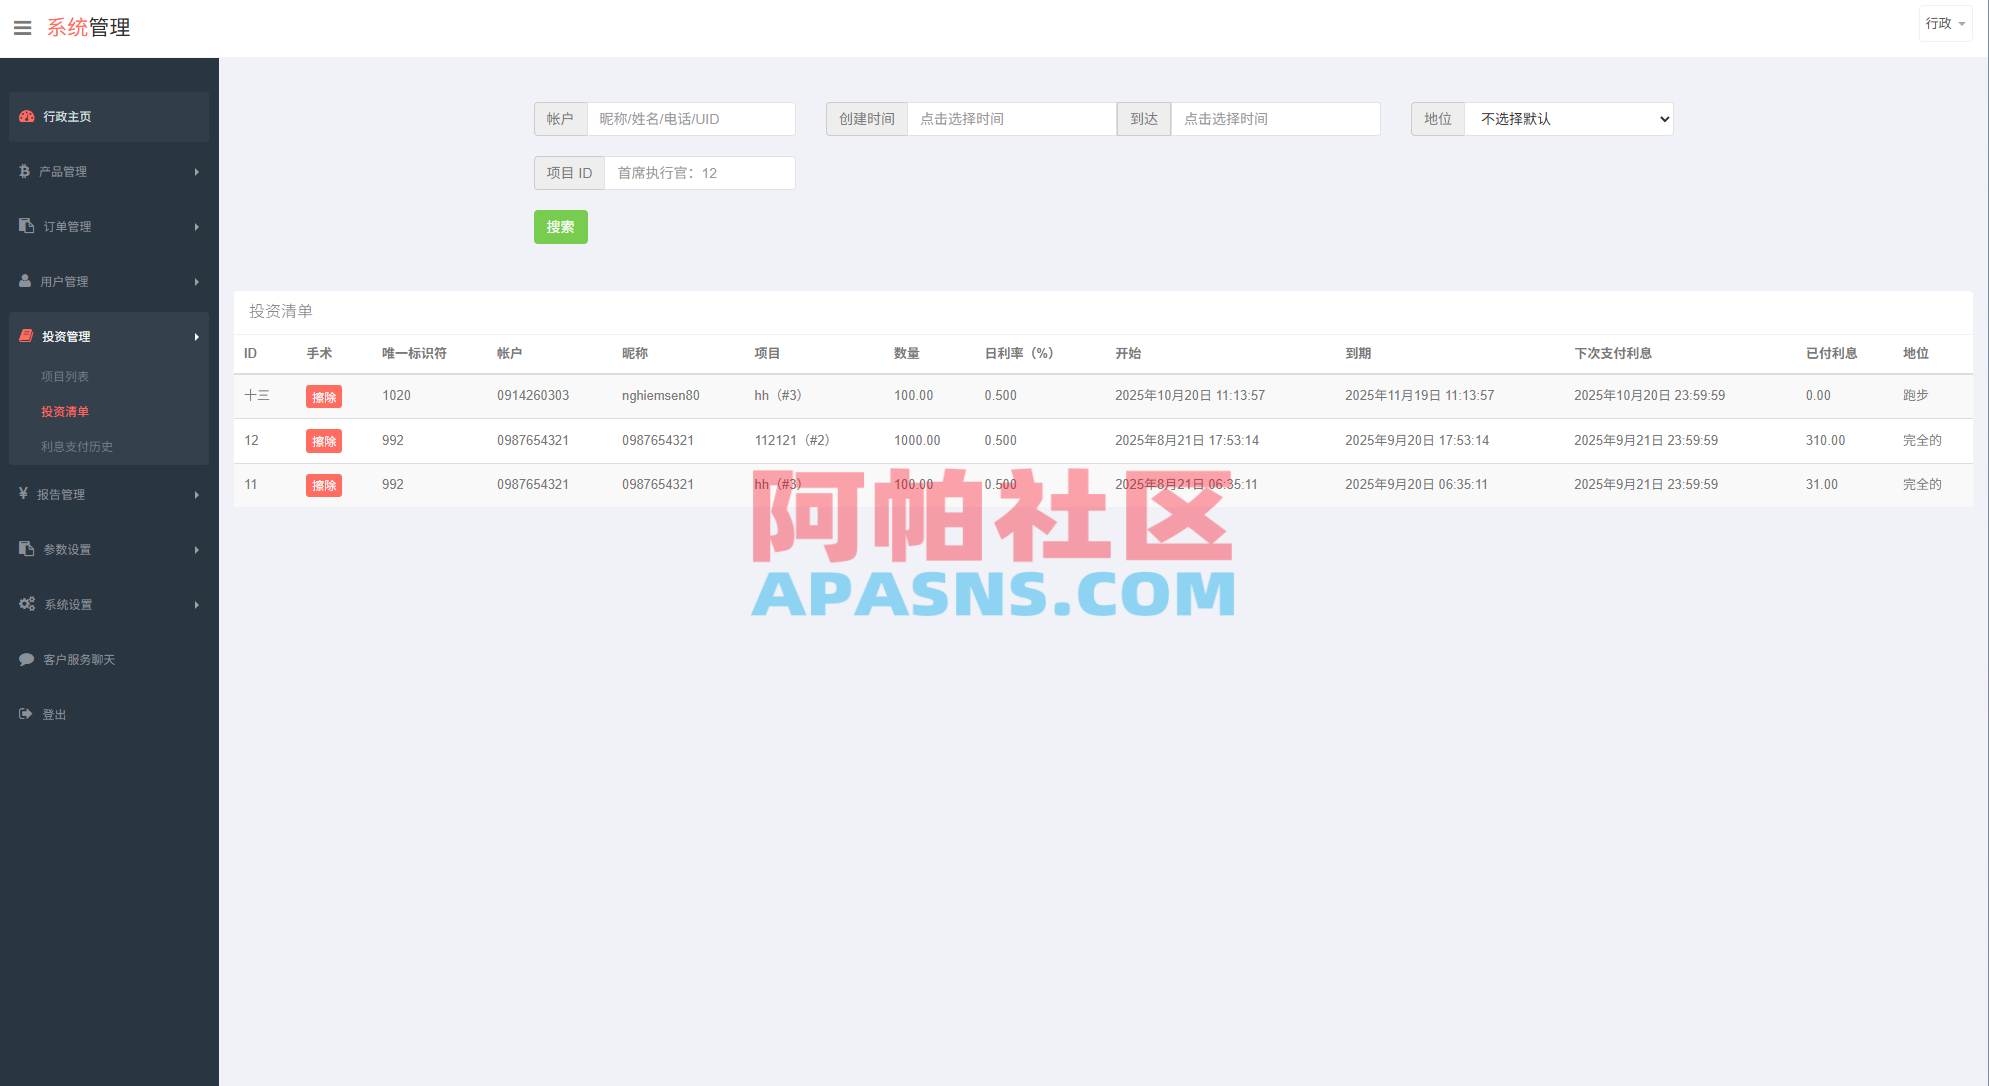The image size is (1989, 1086).
Task: Toggle the sidebar with the hamburger icon
Action: [22, 27]
